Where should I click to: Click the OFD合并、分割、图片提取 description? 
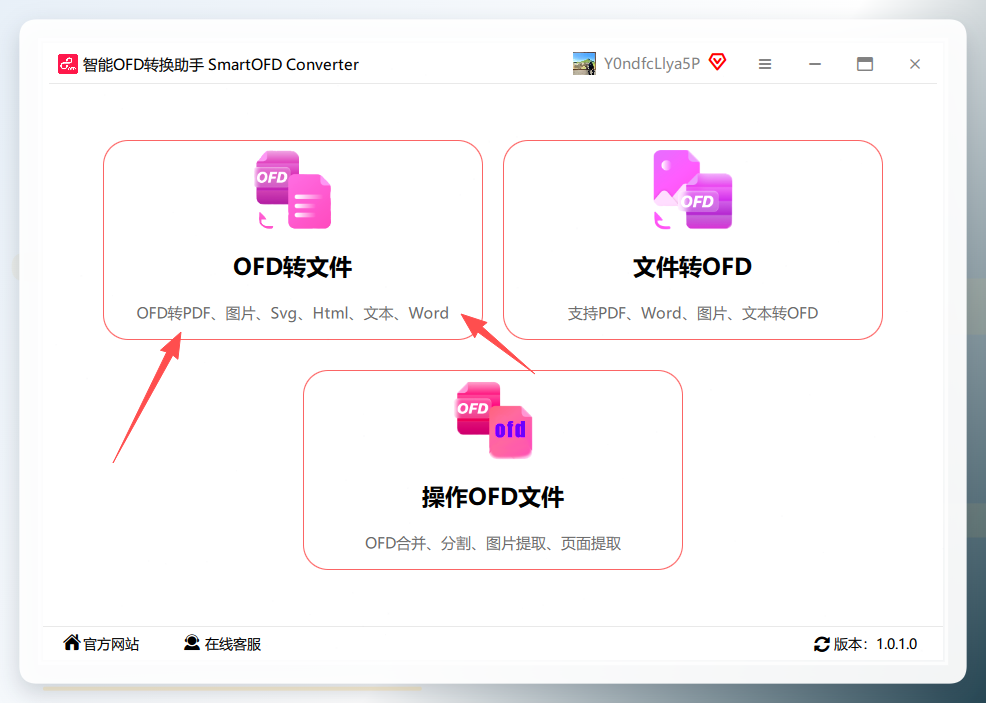click(493, 543)
